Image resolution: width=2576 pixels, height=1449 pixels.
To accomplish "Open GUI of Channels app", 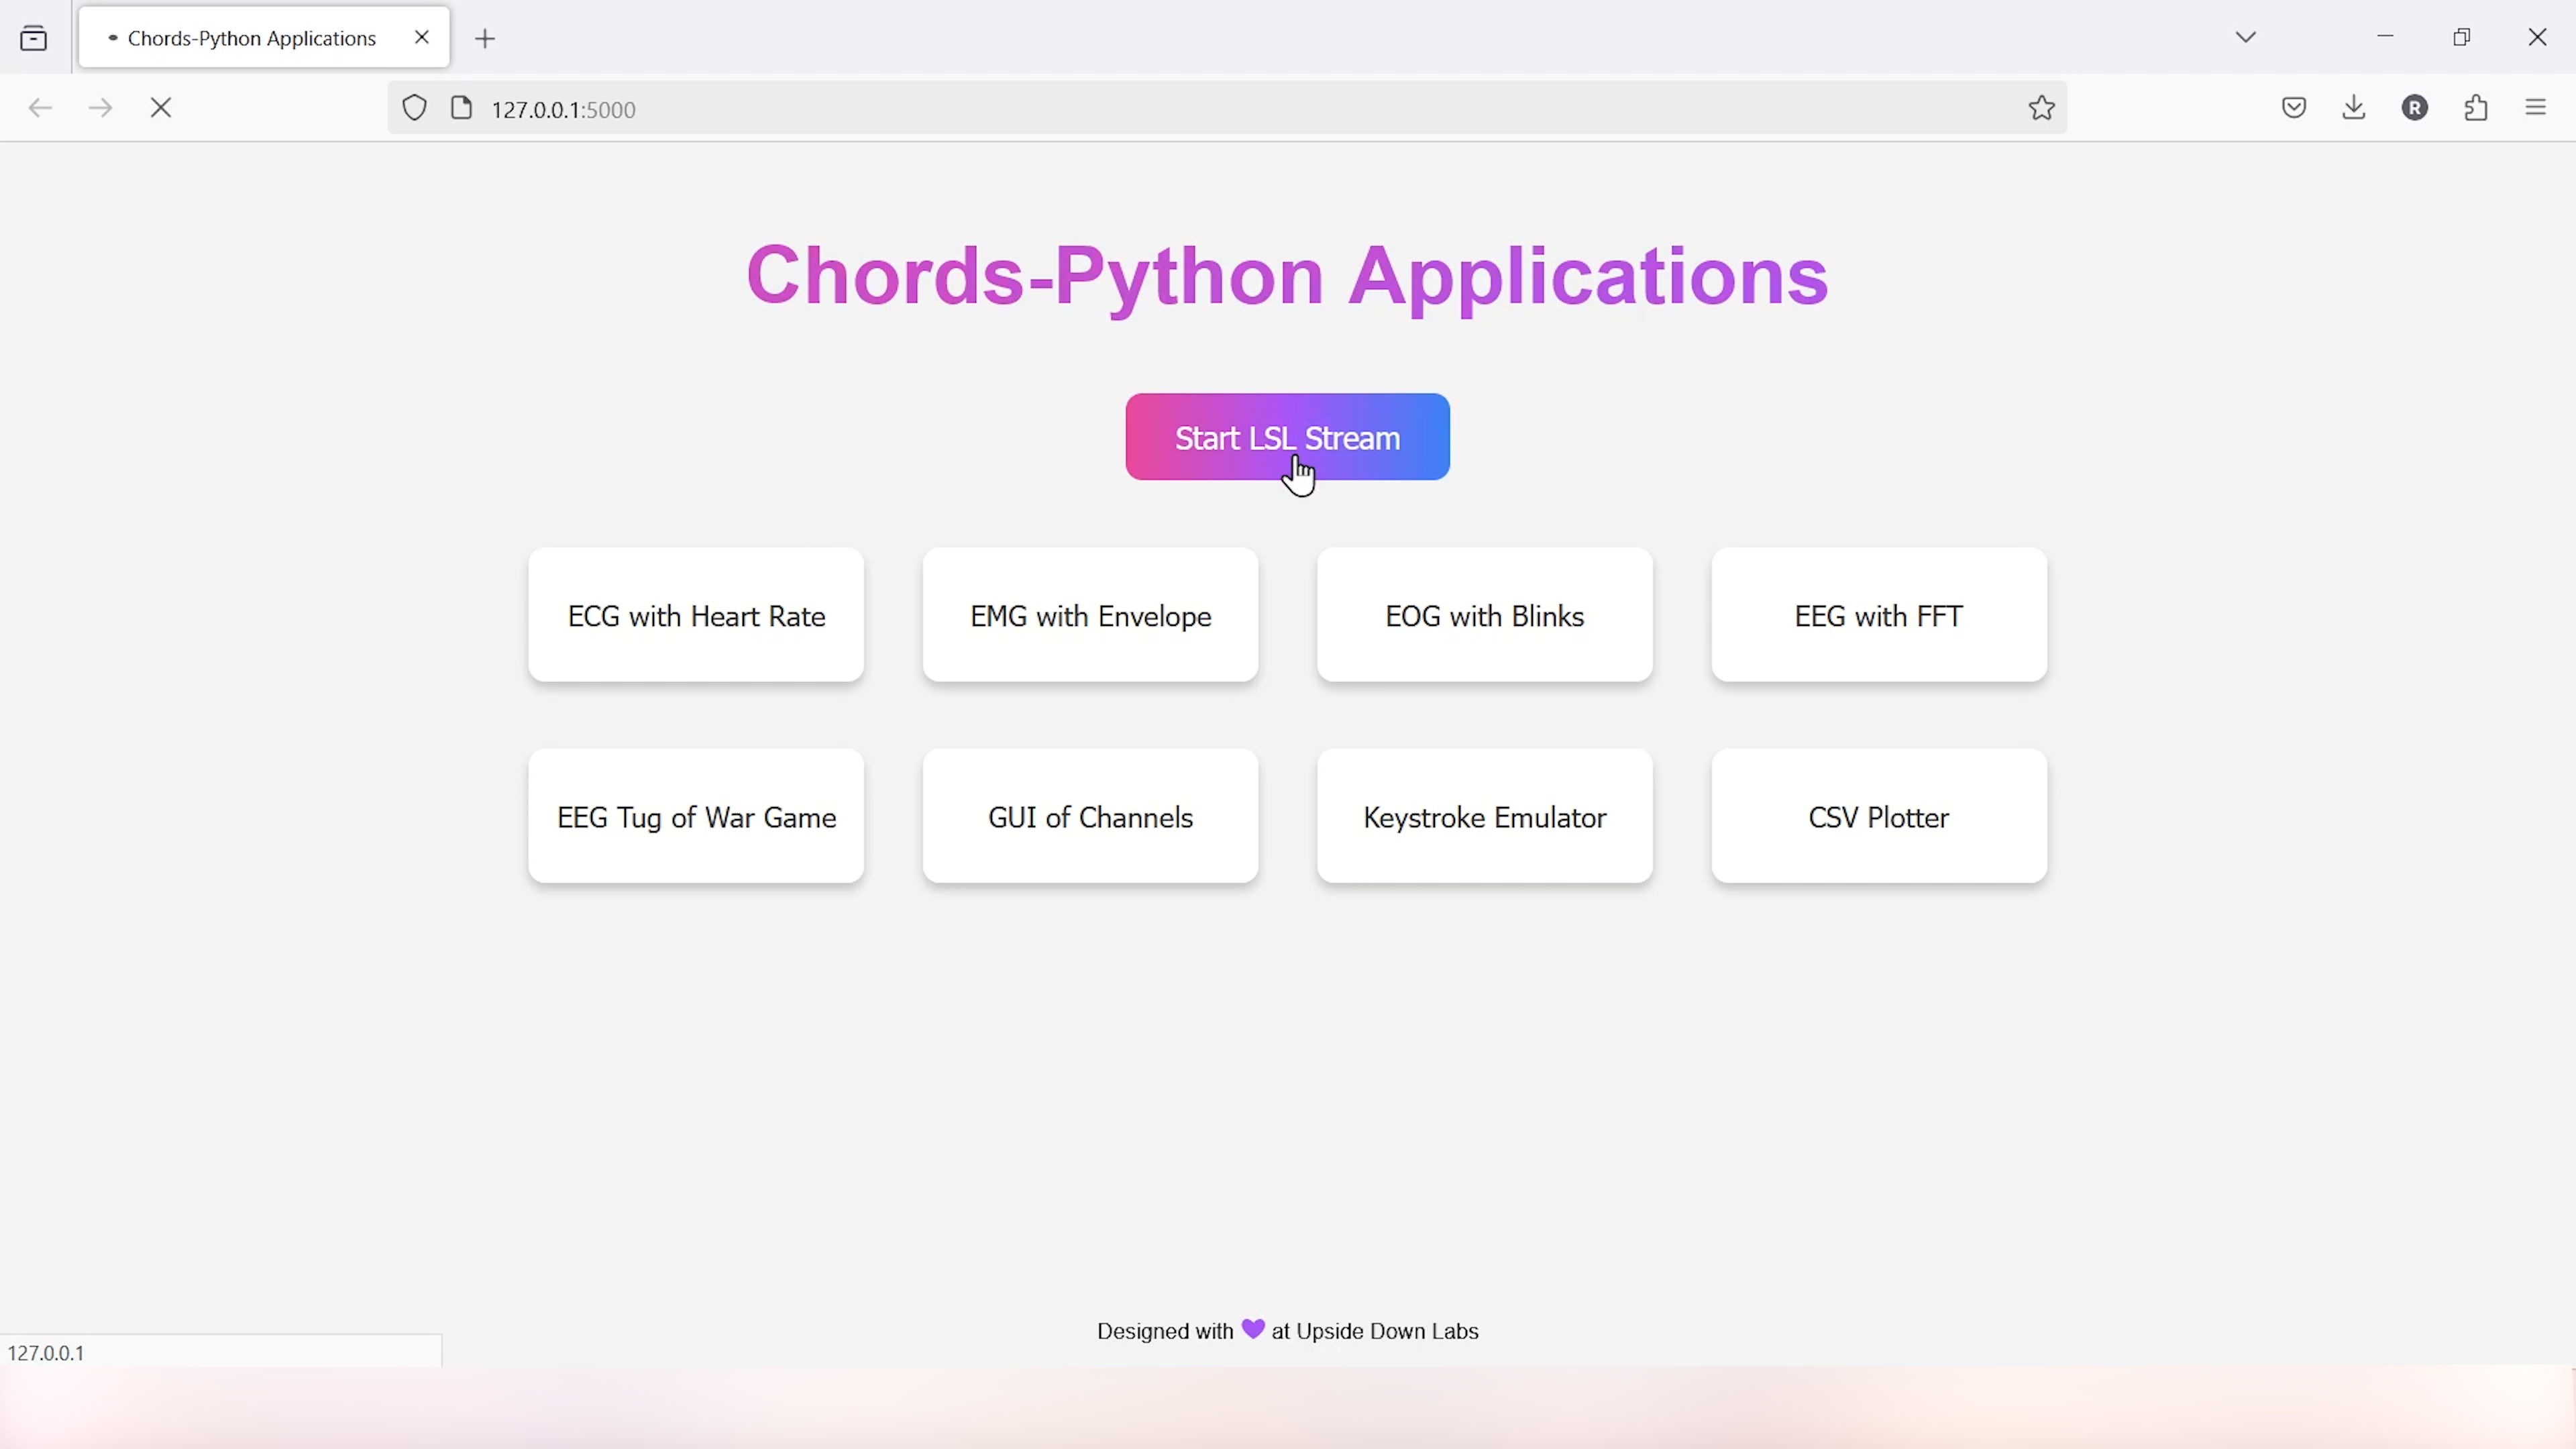I will click(x=1090, y=816).
